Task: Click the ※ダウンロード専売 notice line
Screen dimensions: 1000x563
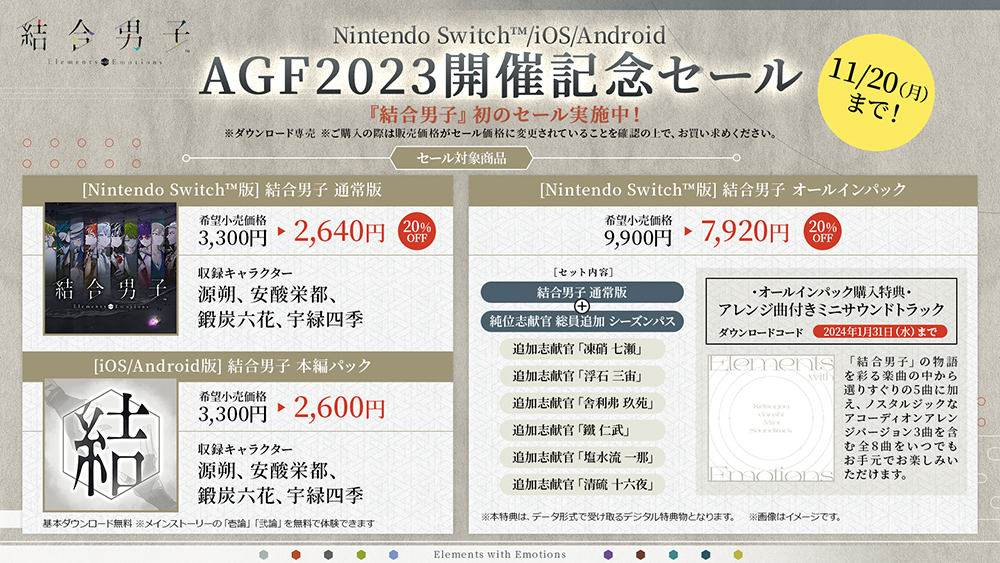Action: tap(501, 134)
